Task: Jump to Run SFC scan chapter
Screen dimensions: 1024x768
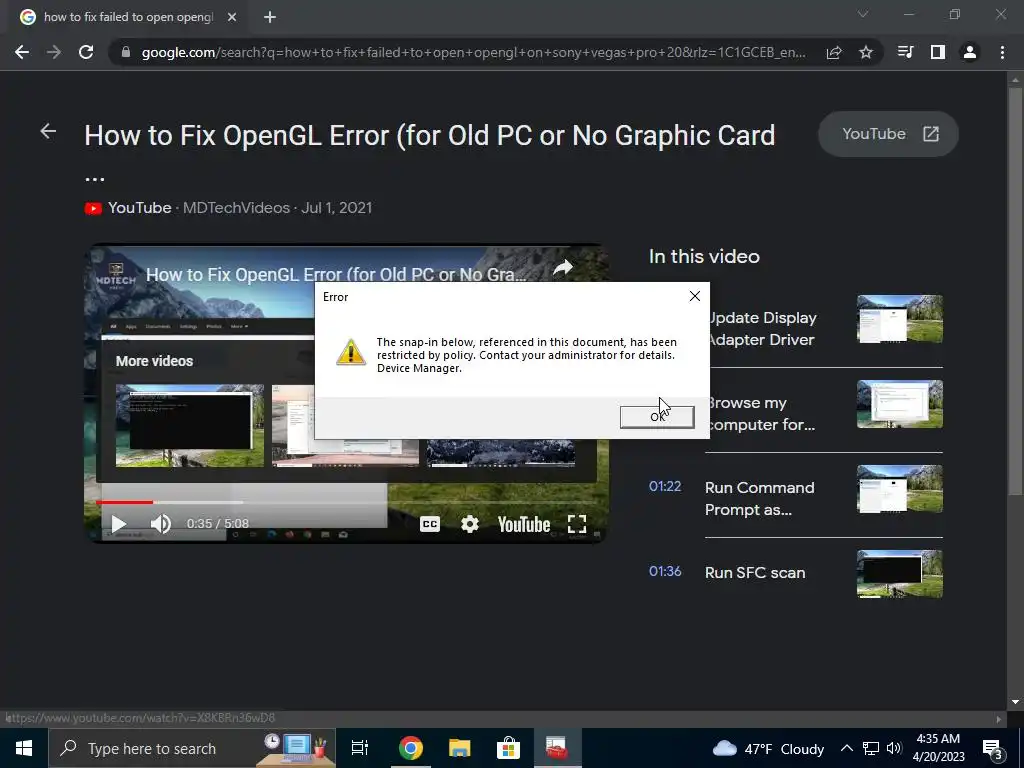Action: tap(755, 573)
